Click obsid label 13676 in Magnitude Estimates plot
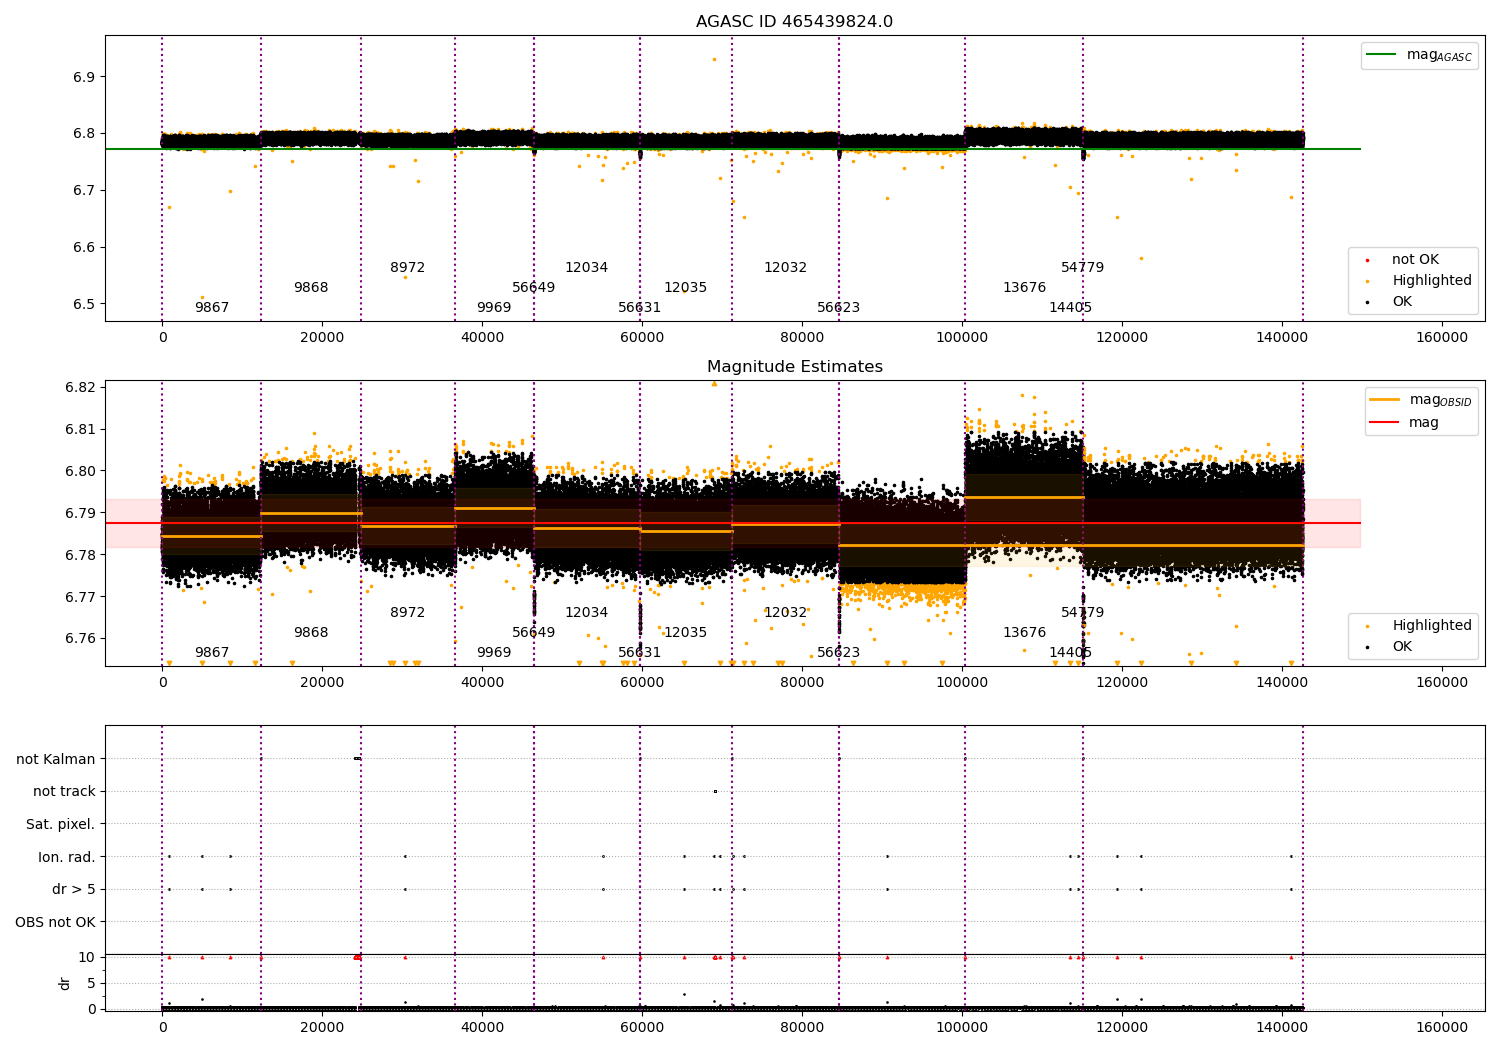 tap(1025, 633)
